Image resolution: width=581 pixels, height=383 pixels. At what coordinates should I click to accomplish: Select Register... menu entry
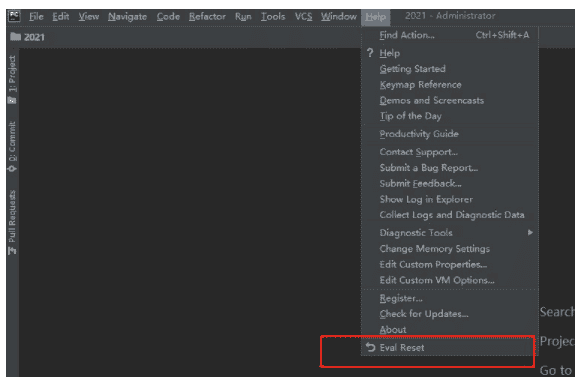[x=450, y=298]
